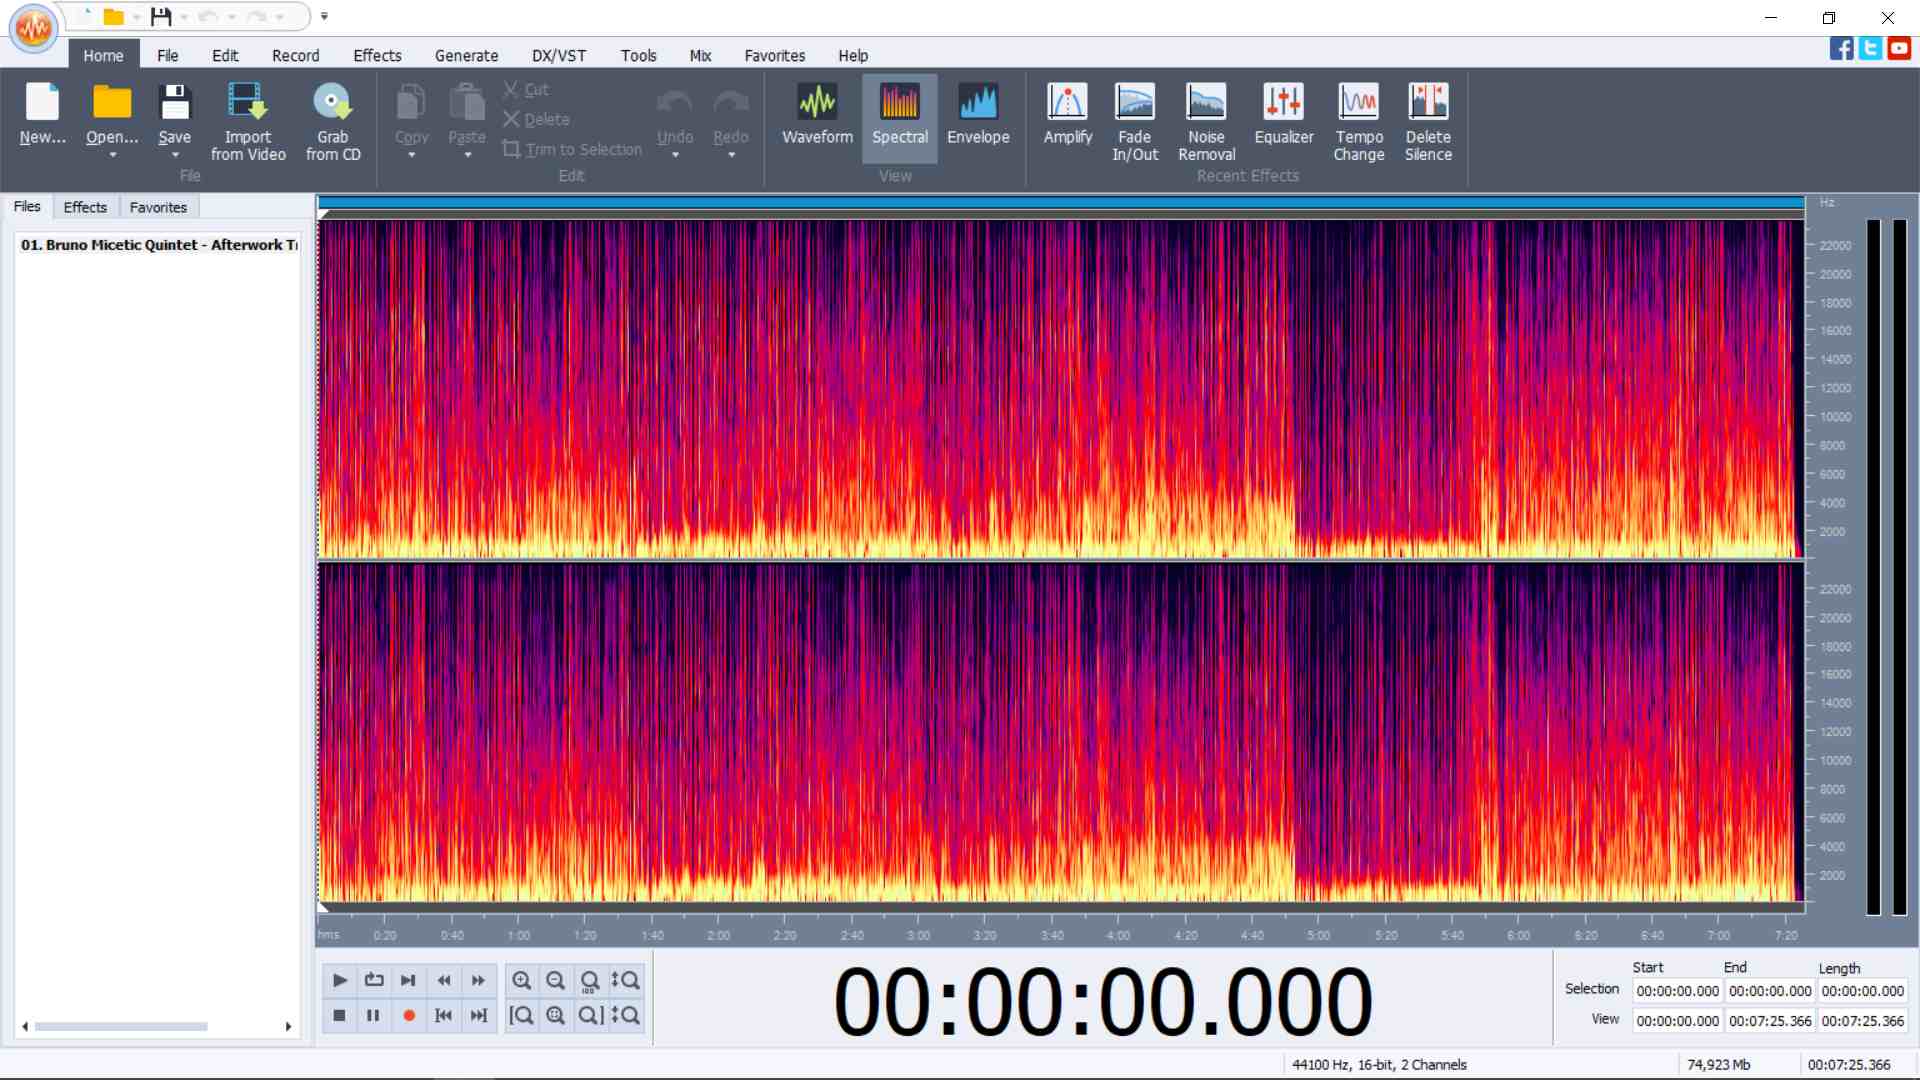The width and height of the screenshot is (1920, 1080).
Task: Click Import from Video icon
Action: (x=247, y=103)
